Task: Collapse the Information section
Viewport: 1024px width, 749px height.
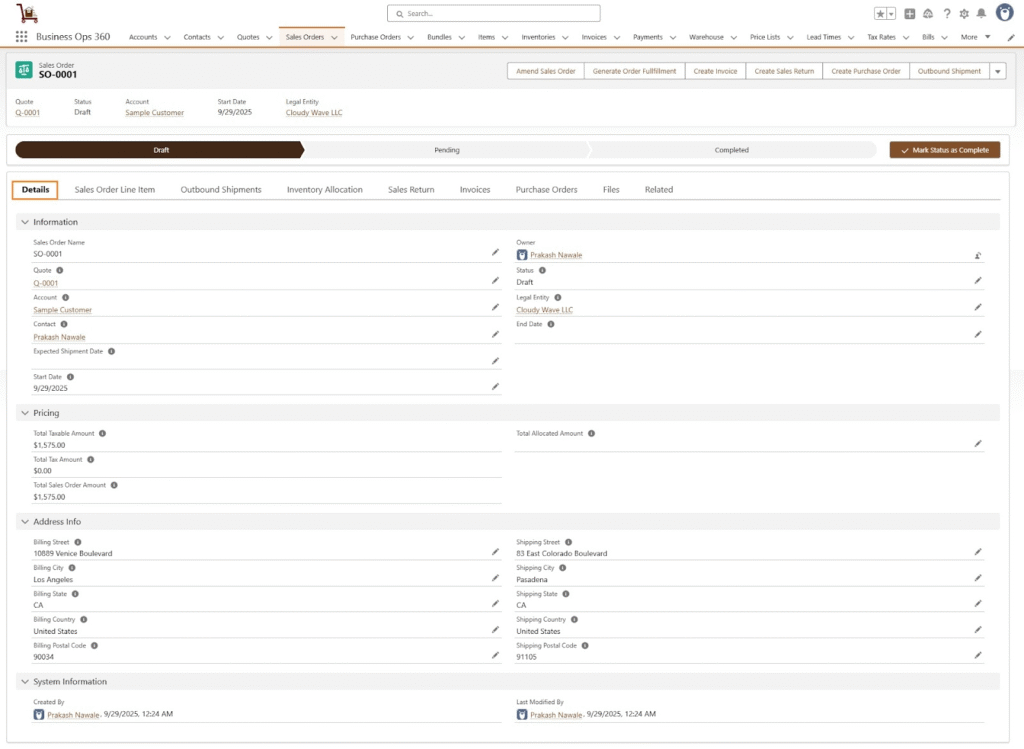Action: 25,222
